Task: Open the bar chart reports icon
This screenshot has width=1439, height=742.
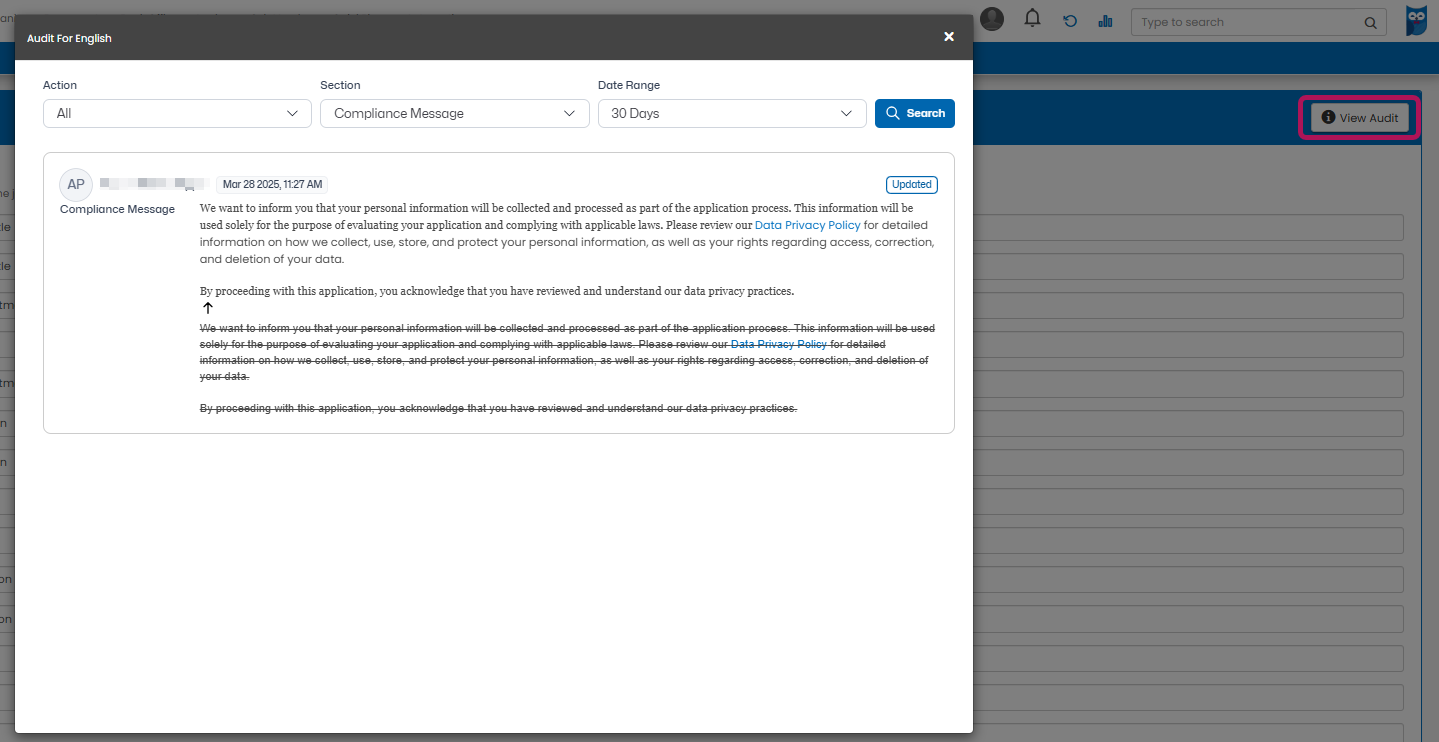Action: click(x=1105, y=21)
